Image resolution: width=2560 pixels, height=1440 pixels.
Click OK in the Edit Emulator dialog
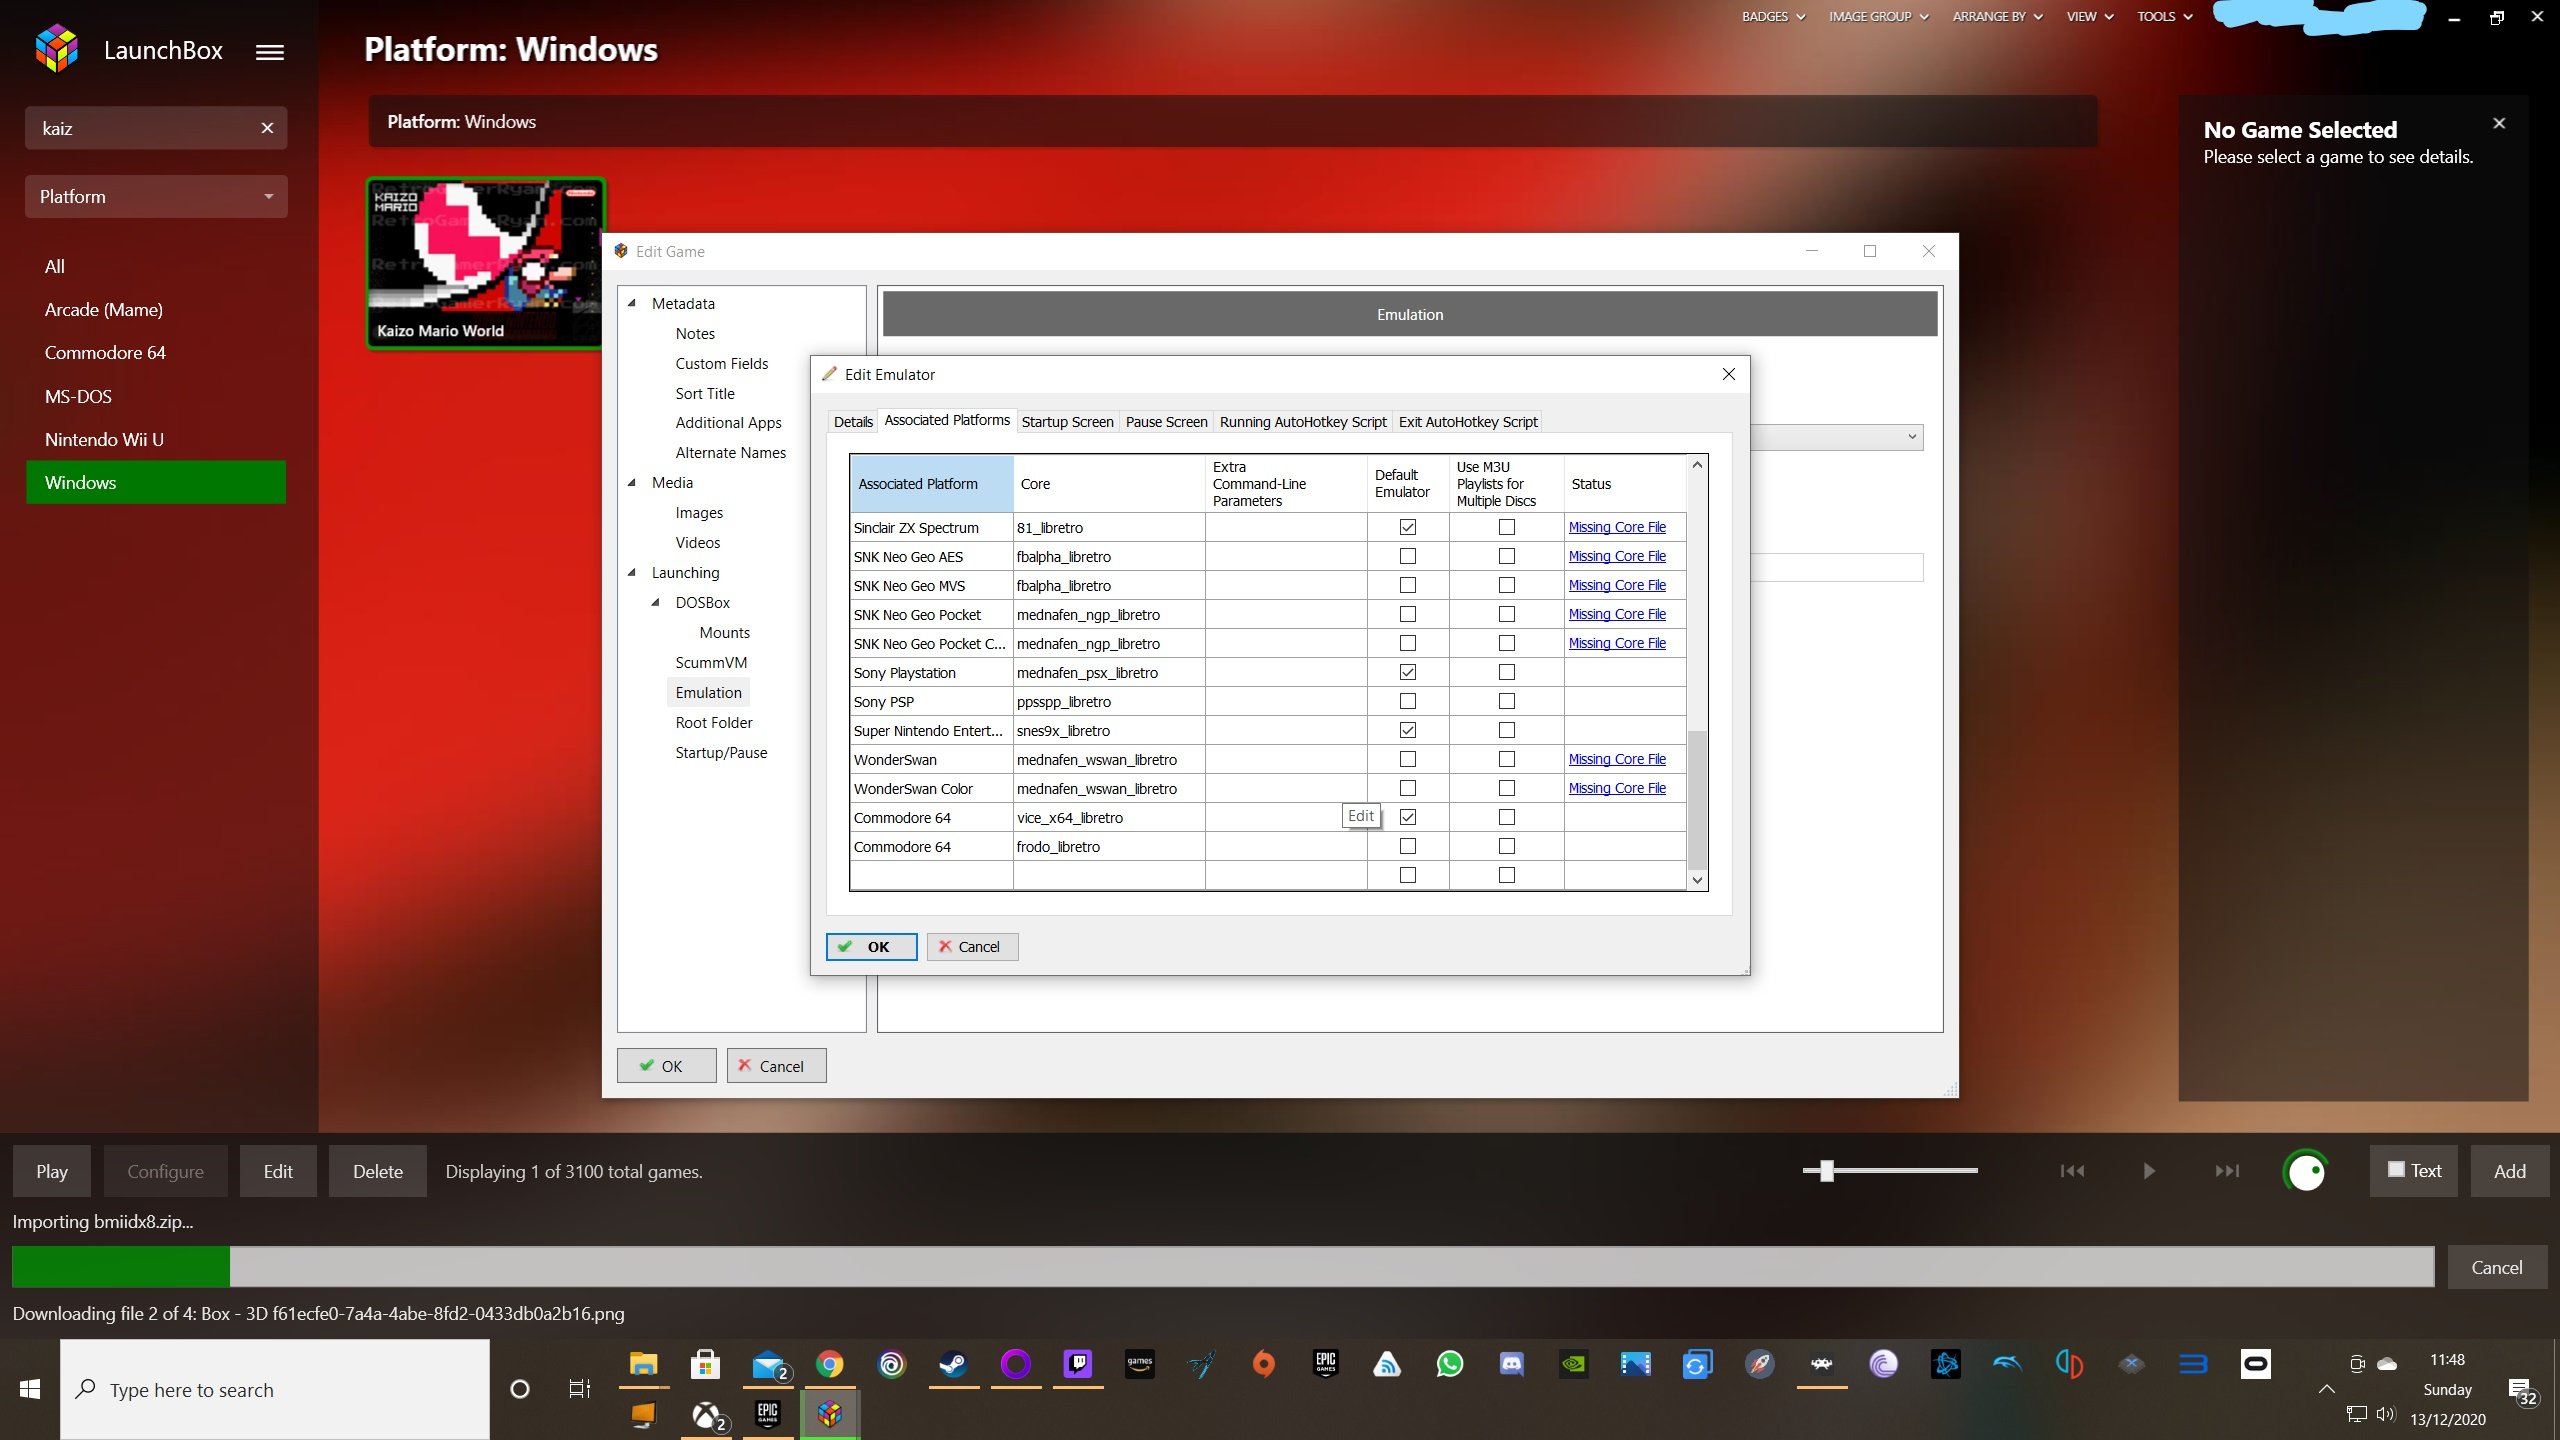[x=871, y=947]
